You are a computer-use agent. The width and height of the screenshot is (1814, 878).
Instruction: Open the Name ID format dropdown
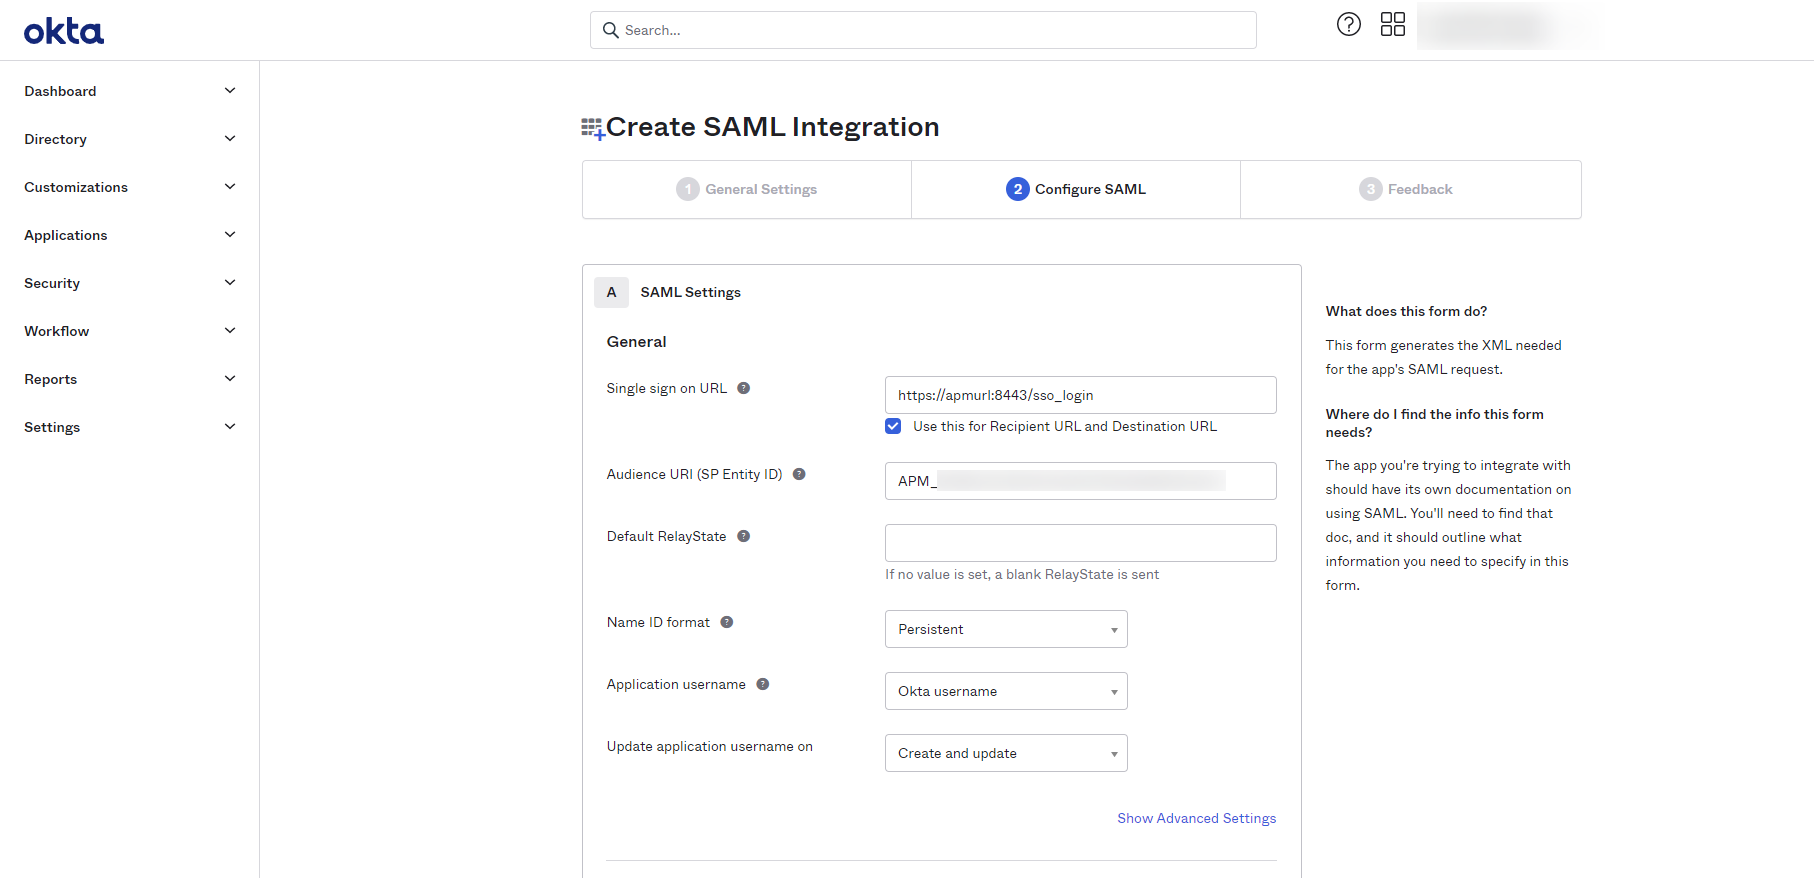(1005, 630)
